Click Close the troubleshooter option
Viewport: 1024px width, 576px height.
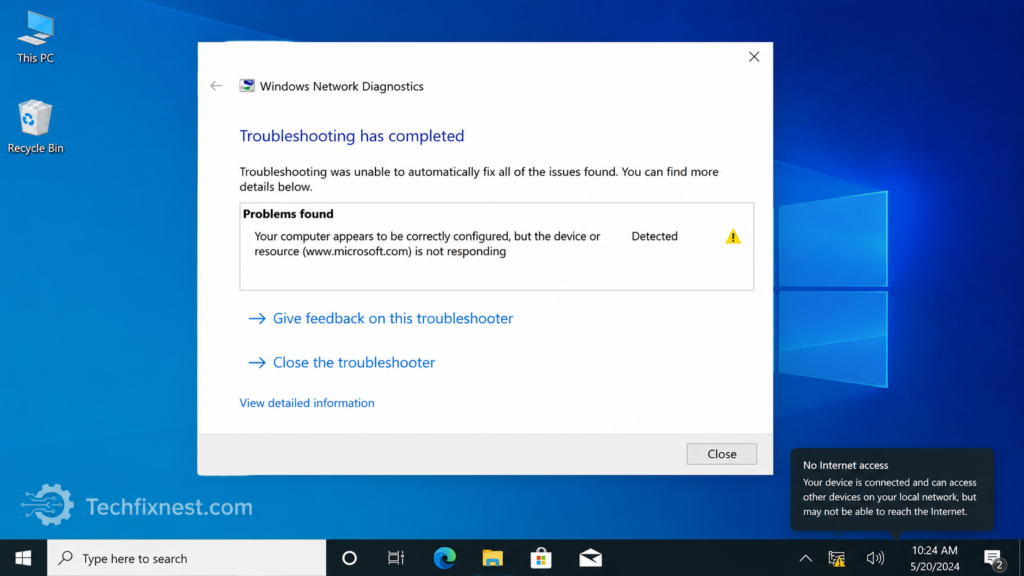tap(342, 362)
